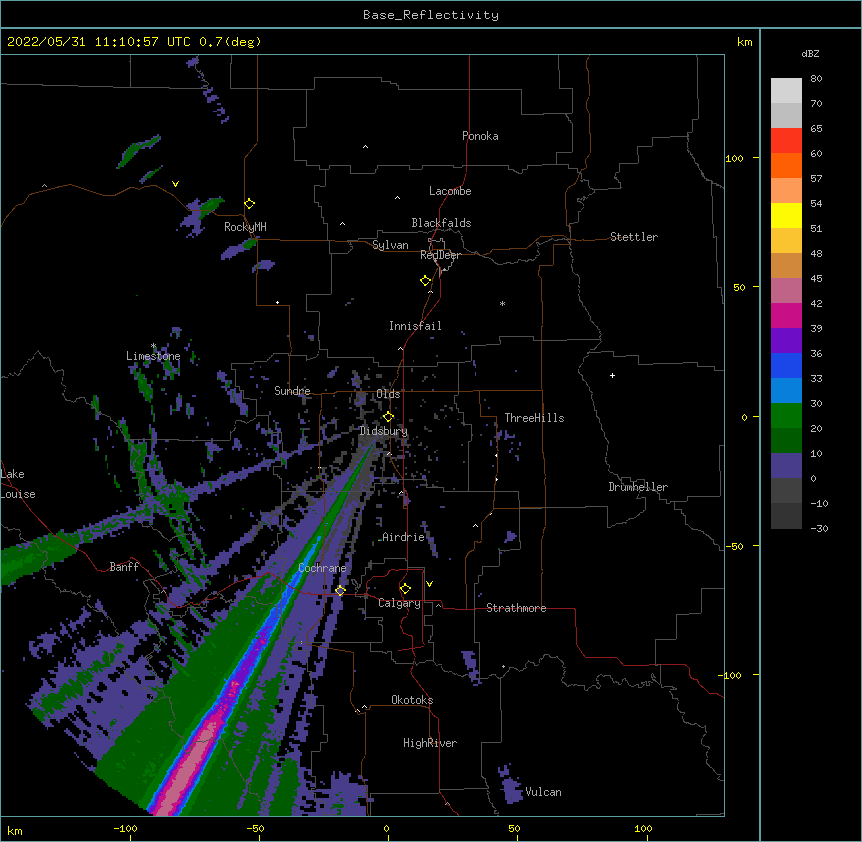Click the Sundre town label

292,391
